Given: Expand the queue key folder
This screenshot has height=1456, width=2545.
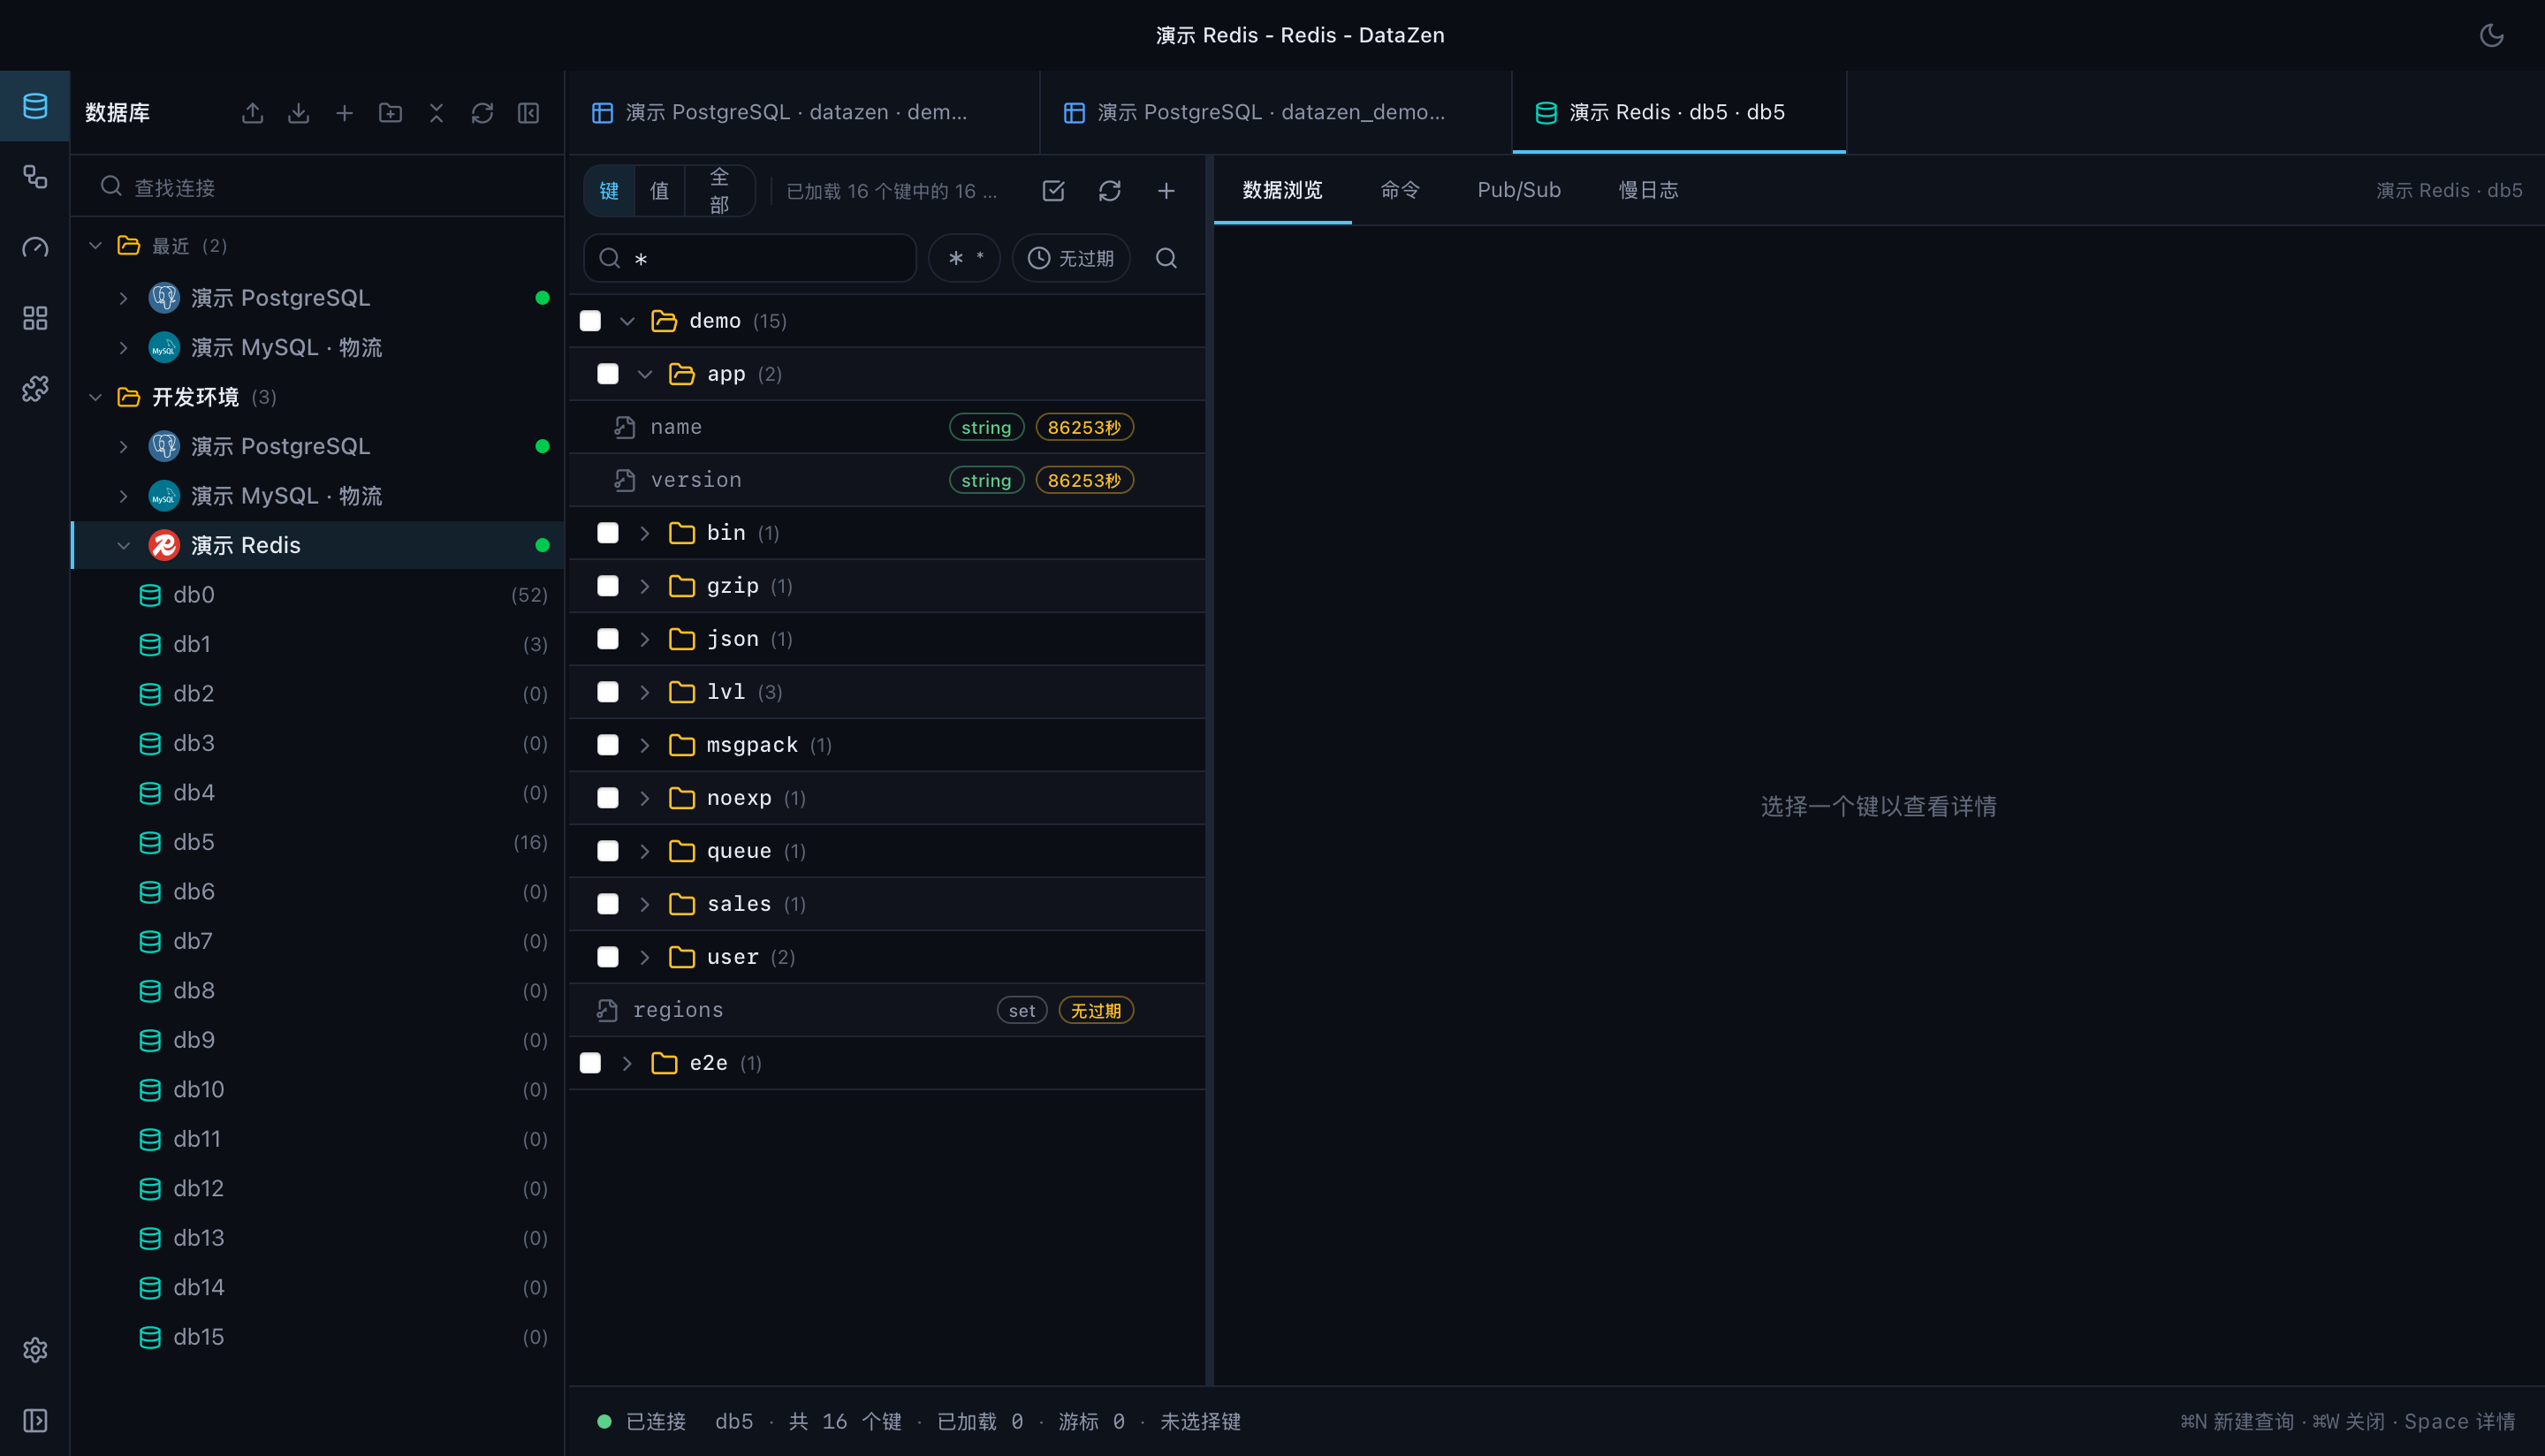Looking at the screenshot, I should (645, 851).
